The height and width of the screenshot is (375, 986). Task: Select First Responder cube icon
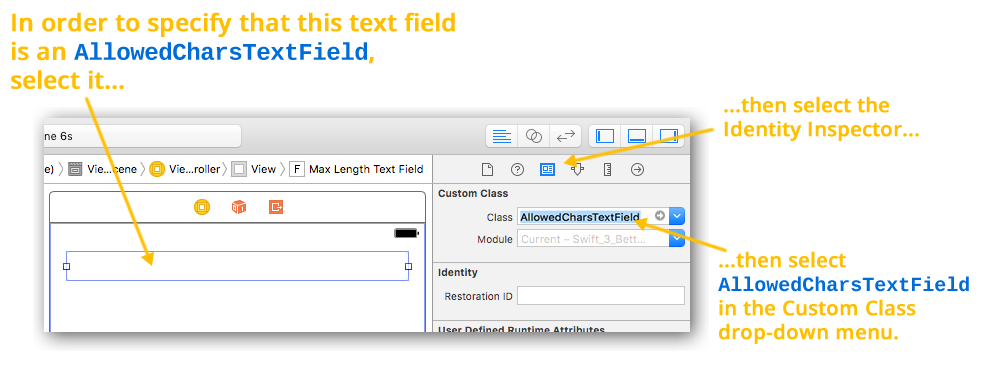point(239,207)
